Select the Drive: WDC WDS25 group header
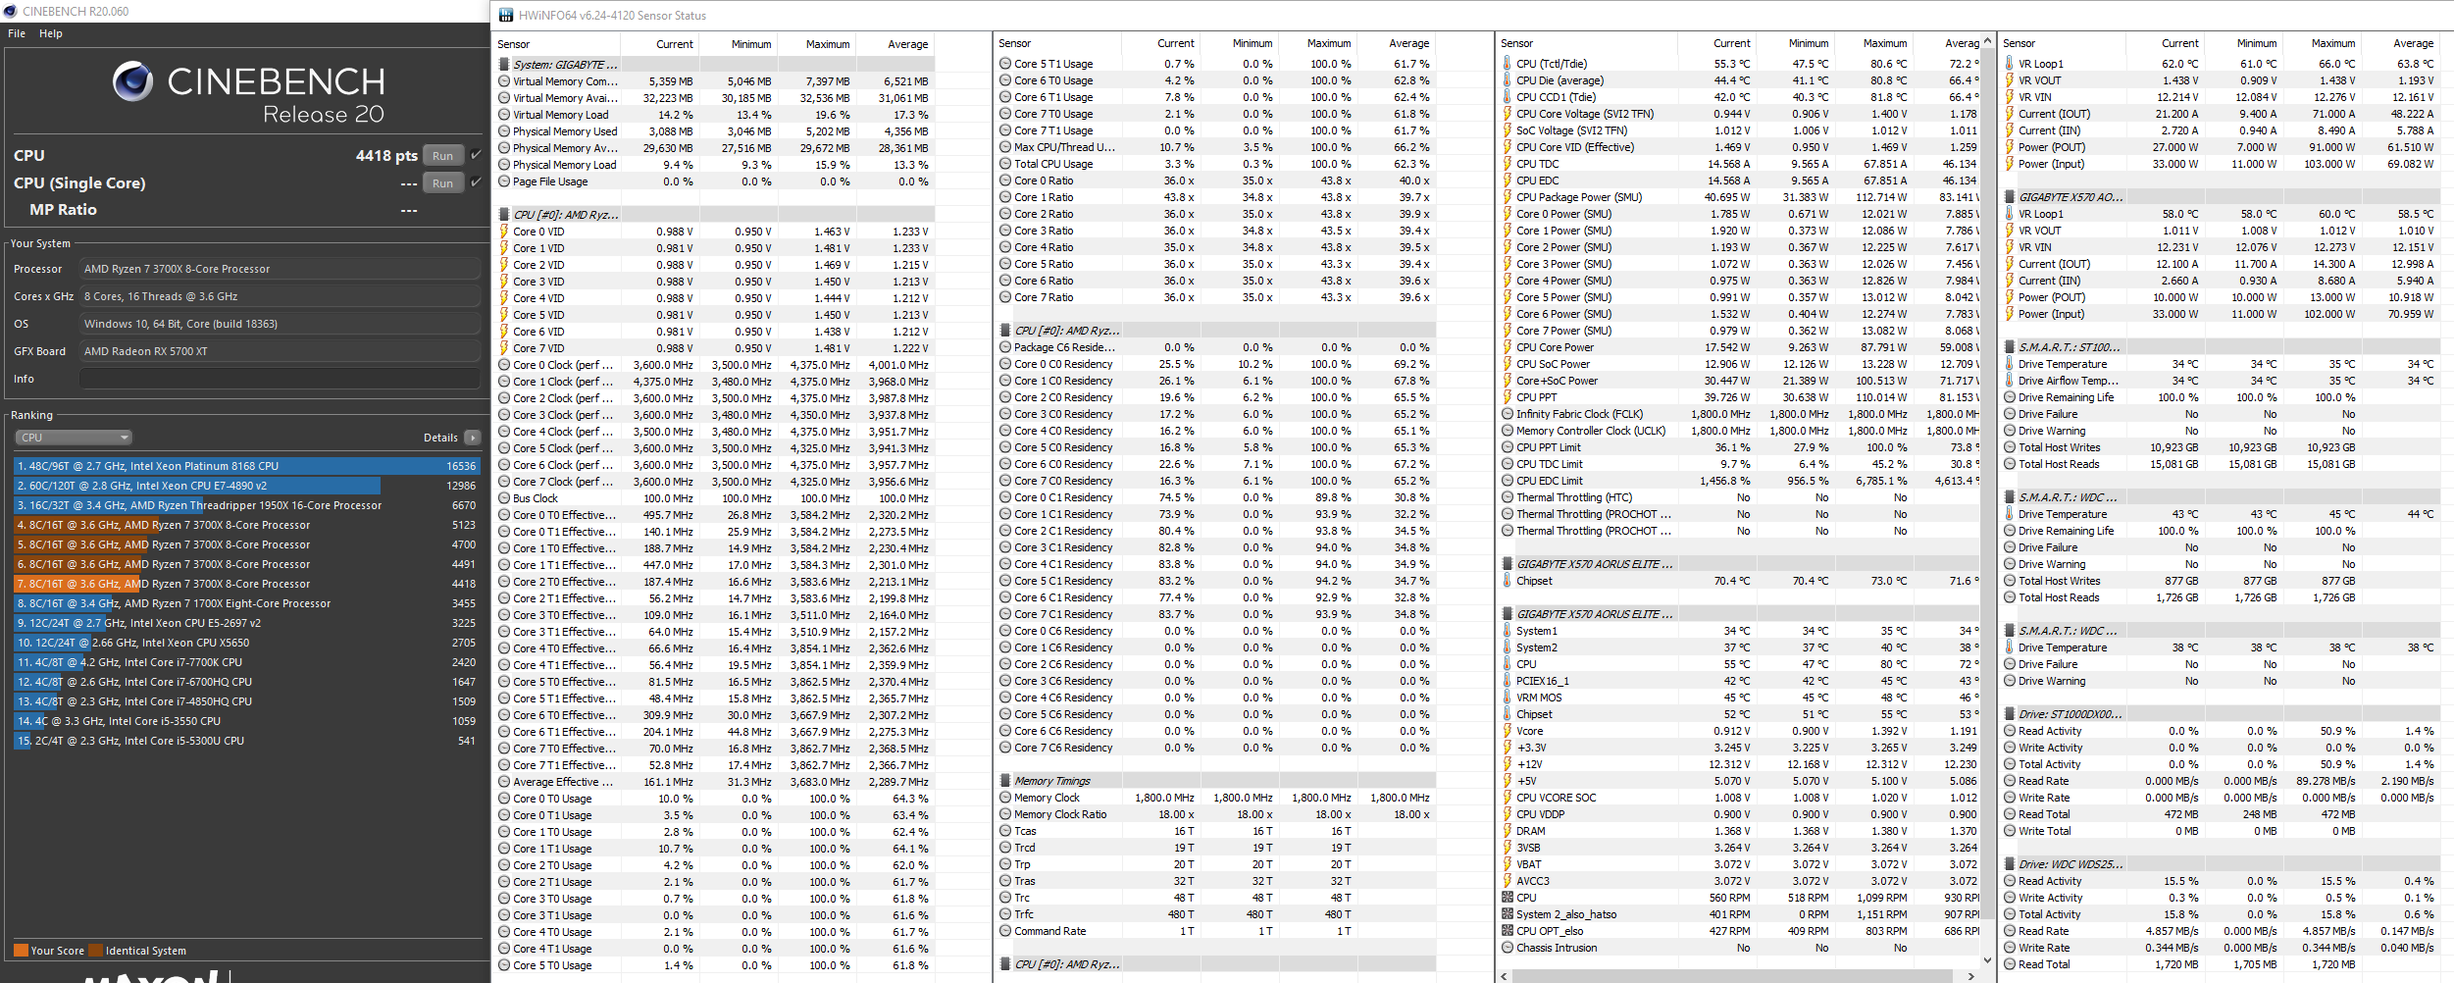Screen dimensions: 2454x983 click(2220, 864)
